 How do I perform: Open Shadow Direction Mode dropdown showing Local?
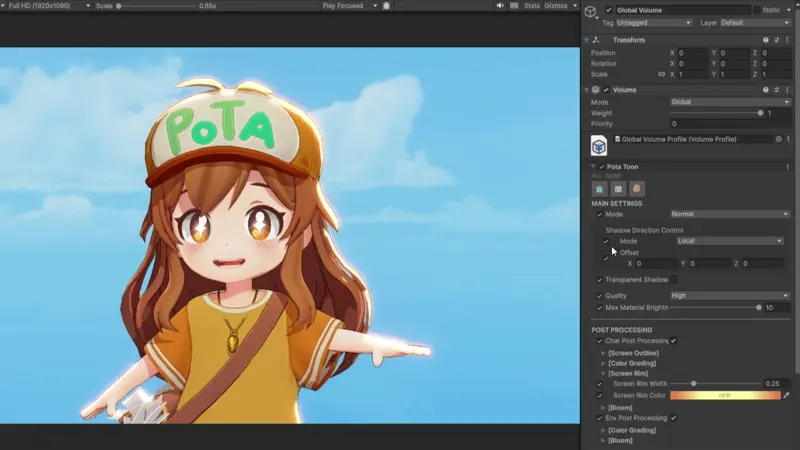(730, 241)
